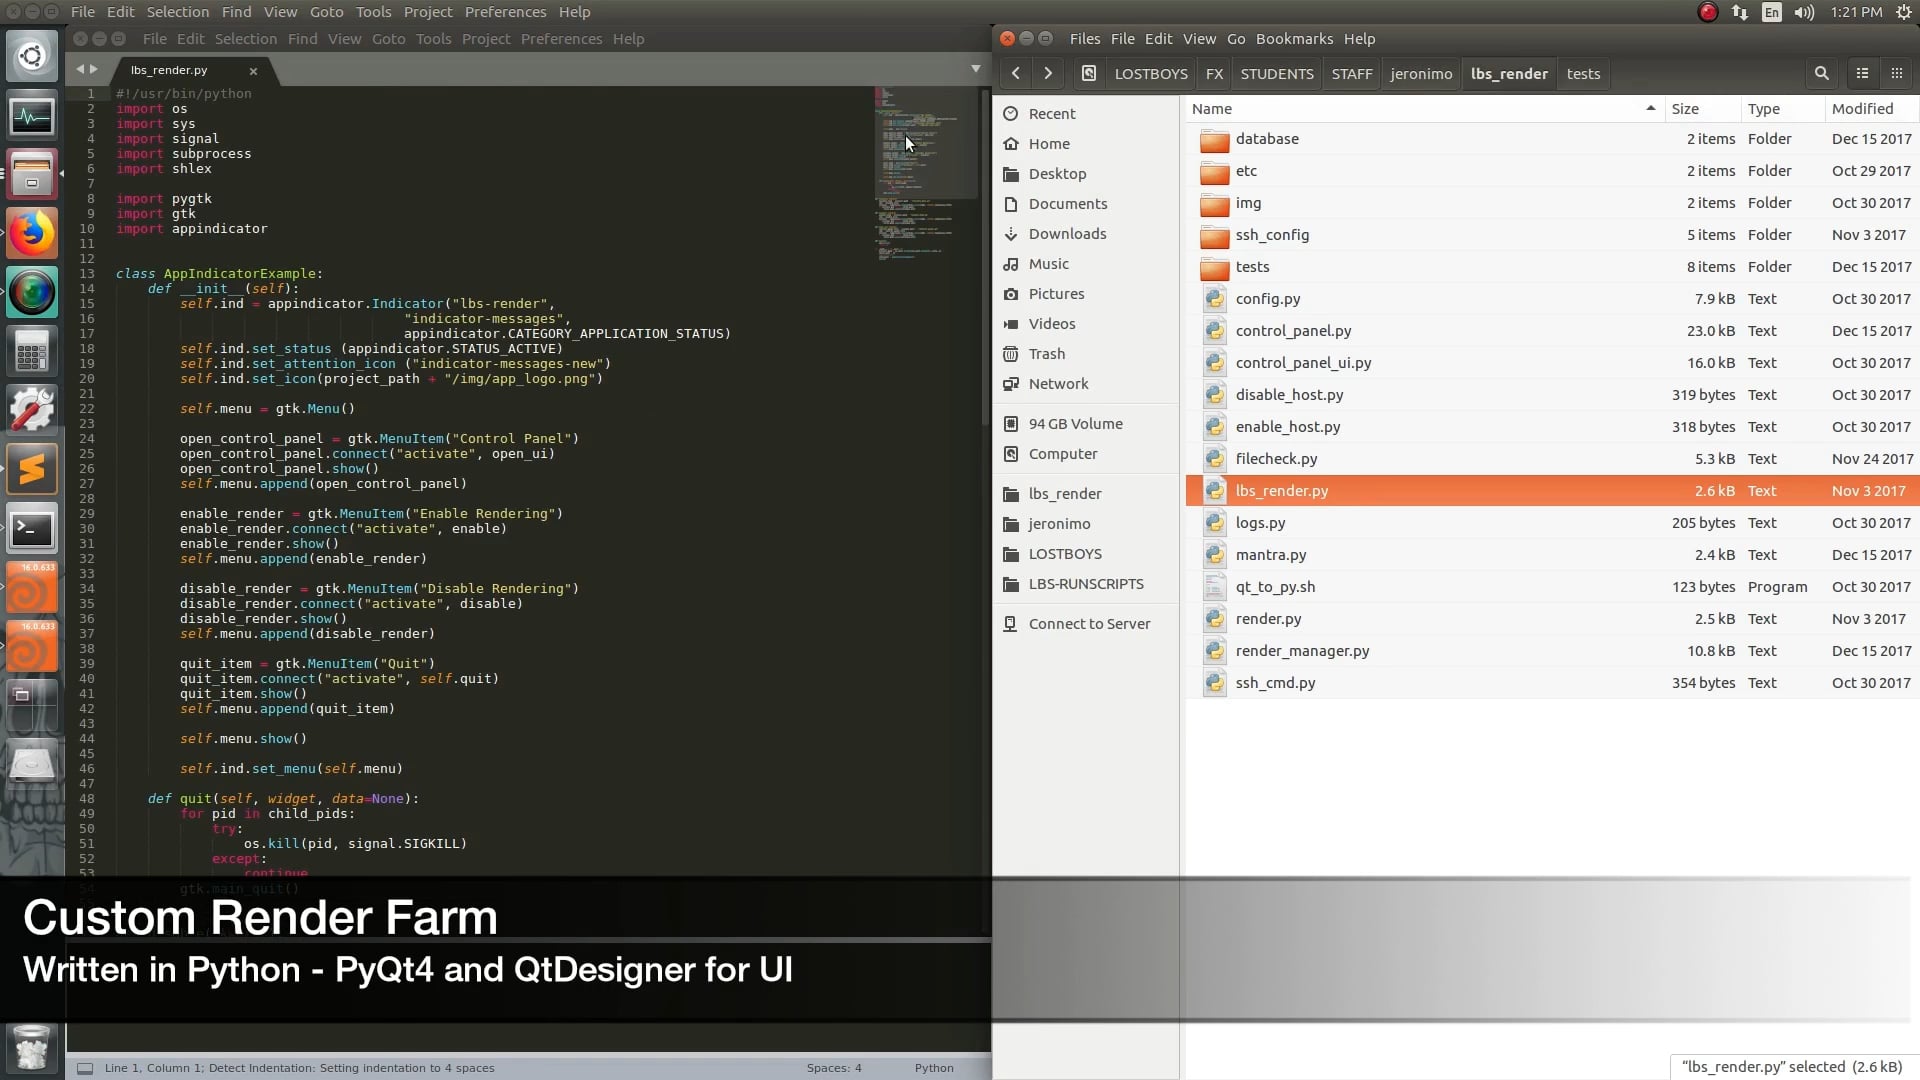The height and width of the screenshot is (1080, 1920).
Task: Open Goto menu in Sublime window
Action: (x=389, y=39)
